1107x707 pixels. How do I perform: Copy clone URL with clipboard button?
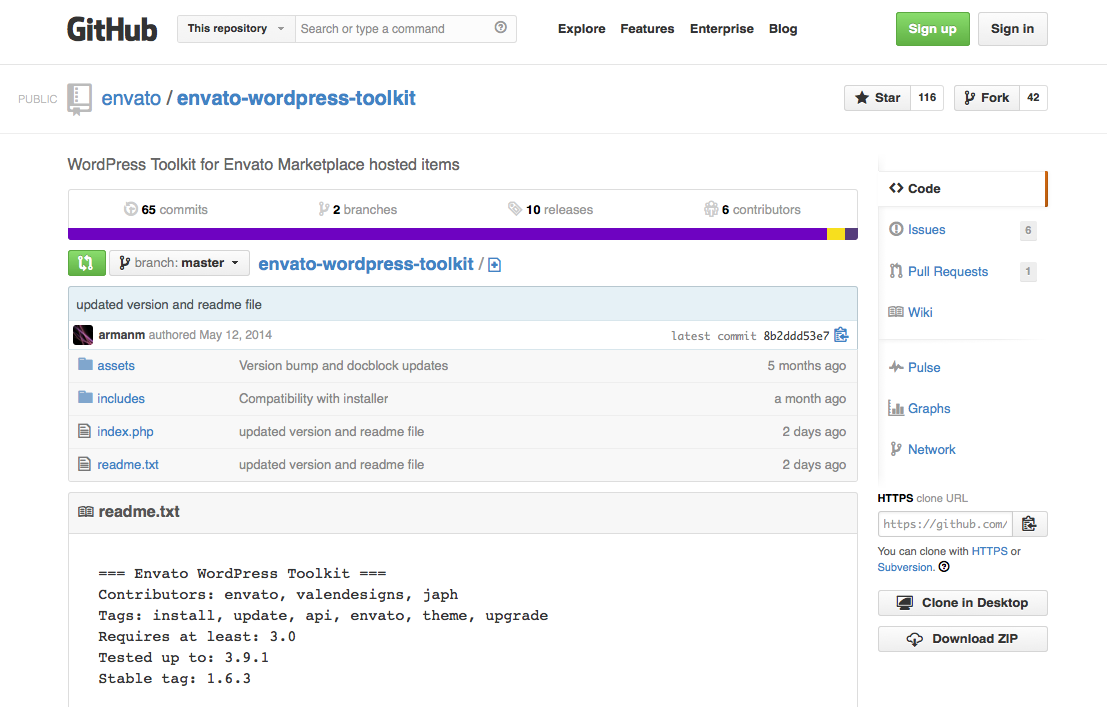point(1029,524)
